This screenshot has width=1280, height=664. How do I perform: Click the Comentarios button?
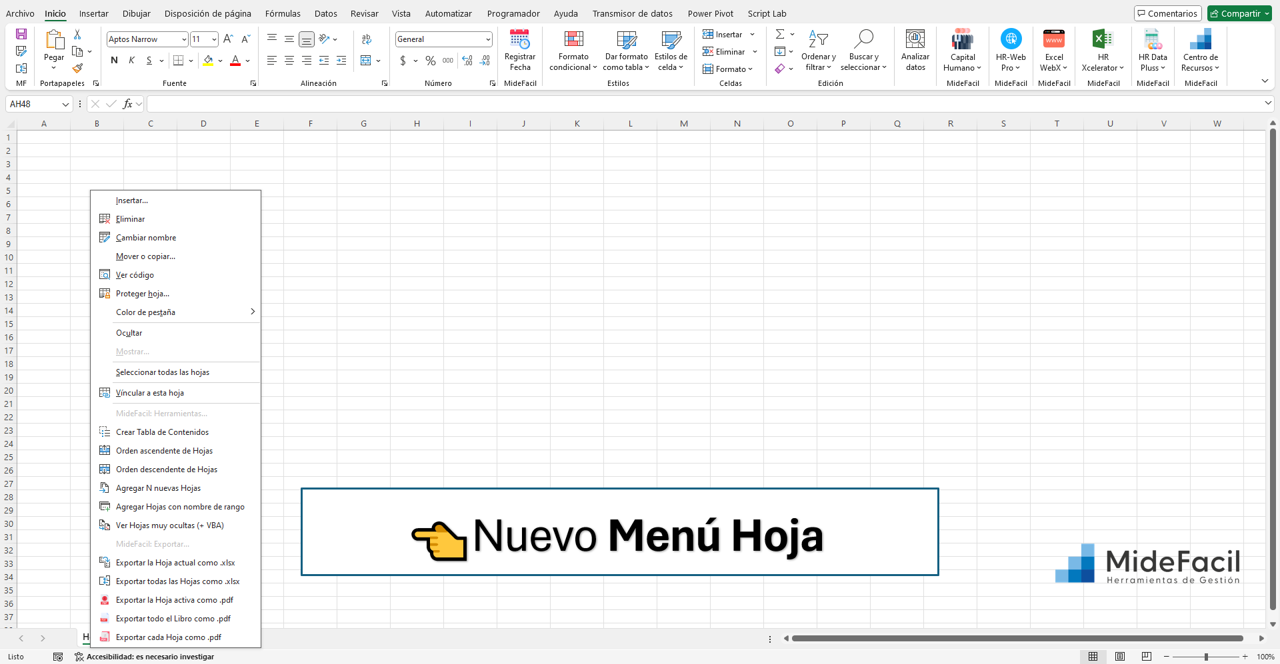(x=1165, y=13)
